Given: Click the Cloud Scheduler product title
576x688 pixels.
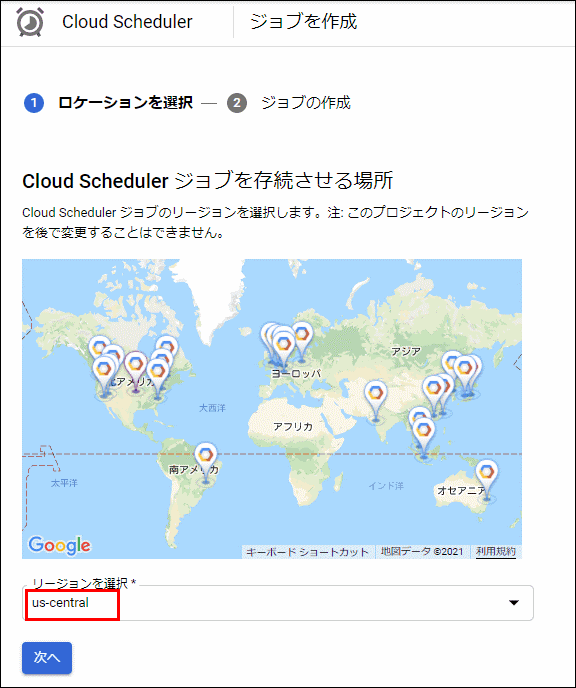Looking at the screenshot, I should tap(127, 22).
